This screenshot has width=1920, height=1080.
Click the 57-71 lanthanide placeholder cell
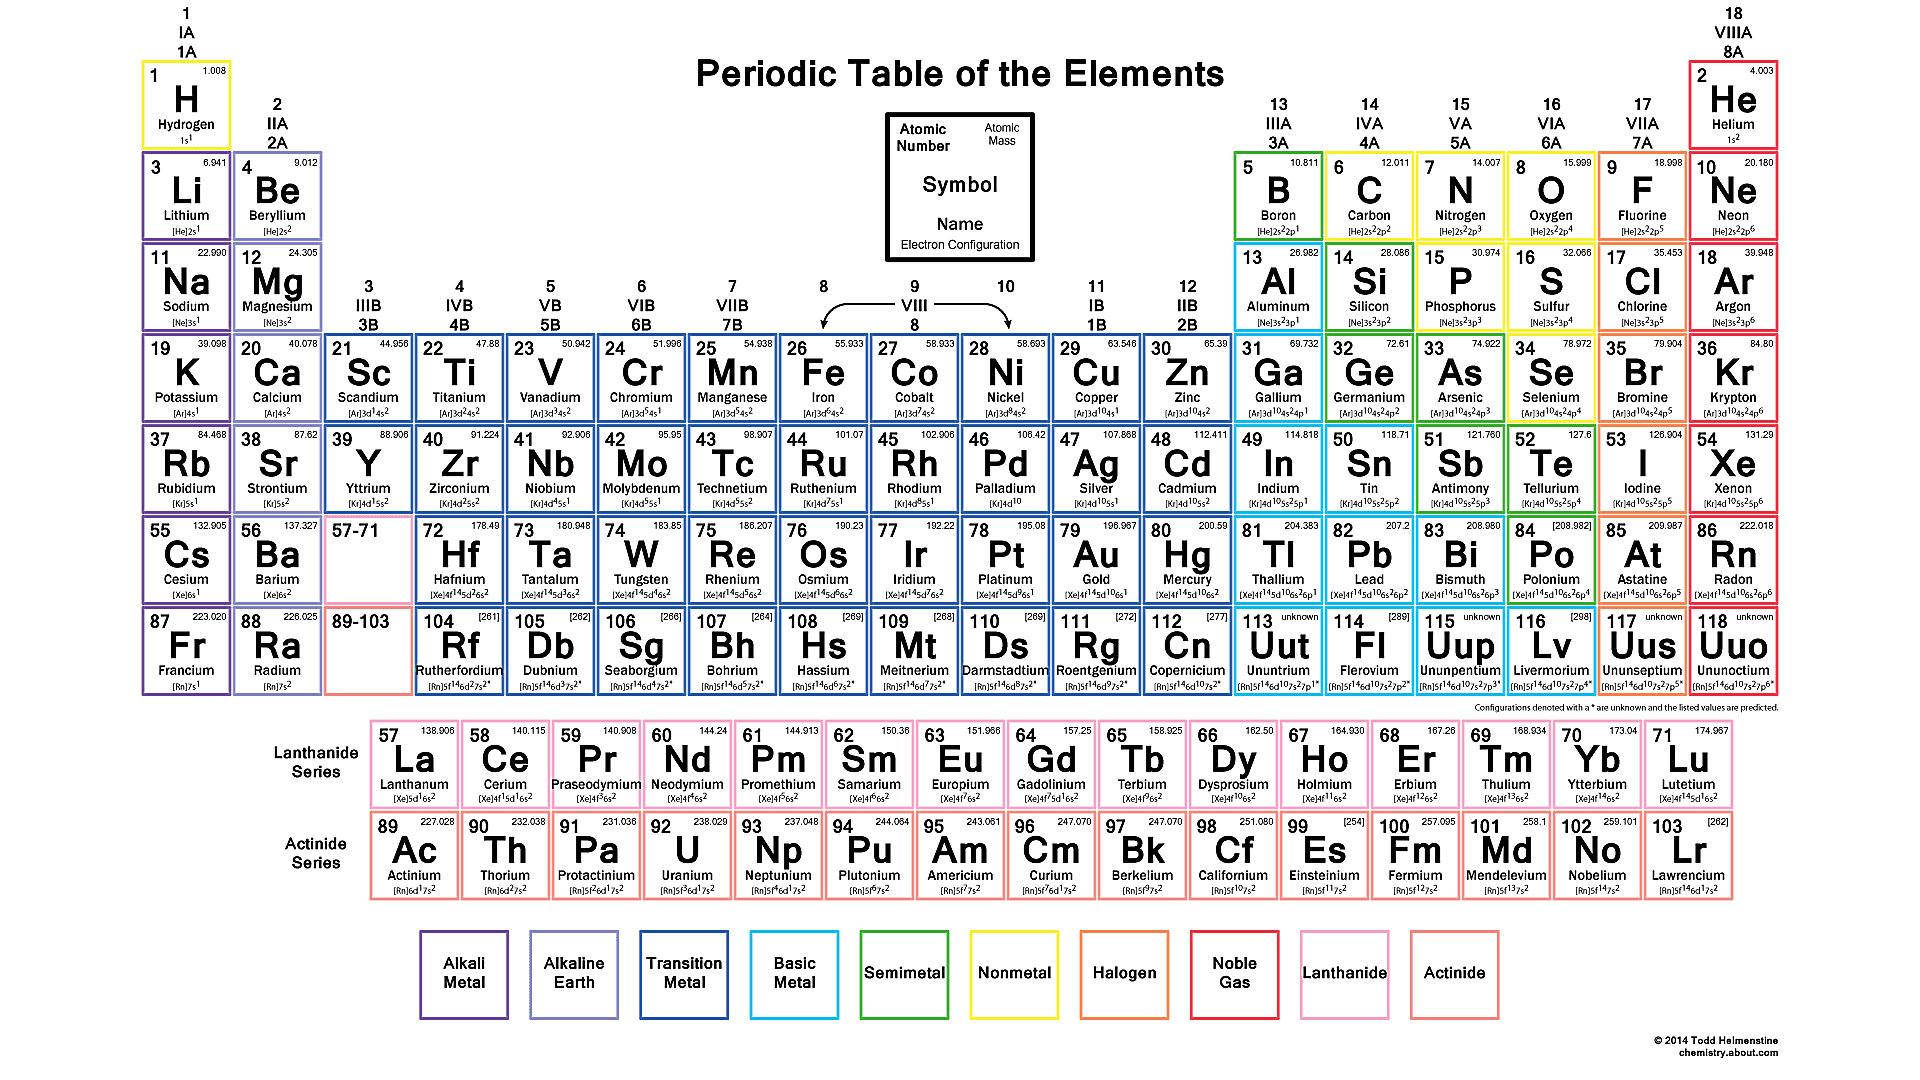[368, 560]
